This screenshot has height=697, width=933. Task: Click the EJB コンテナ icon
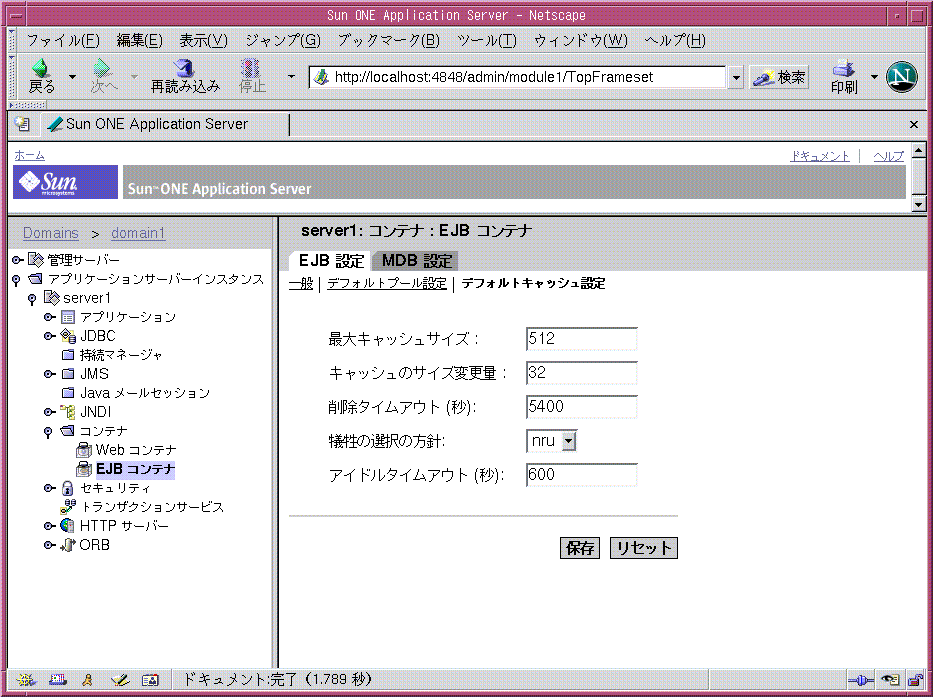(84, 469)
